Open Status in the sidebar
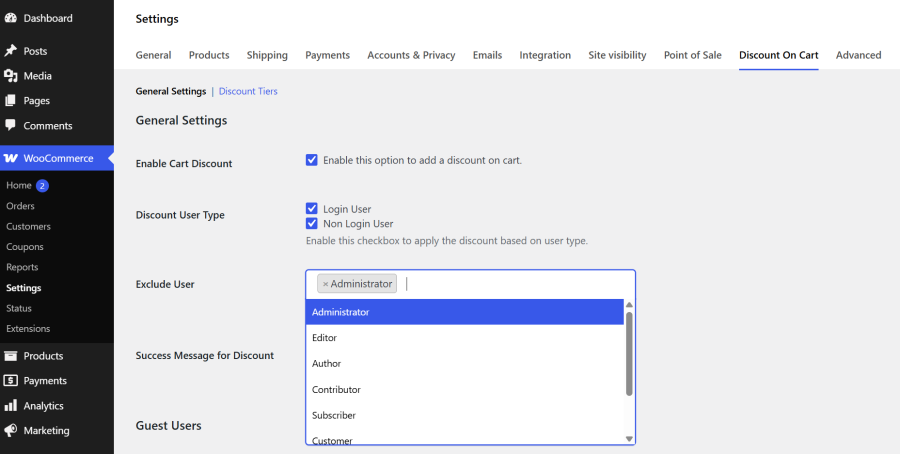Image resolution: width=900 pixels, height=454 pixels. click(18, 308)
